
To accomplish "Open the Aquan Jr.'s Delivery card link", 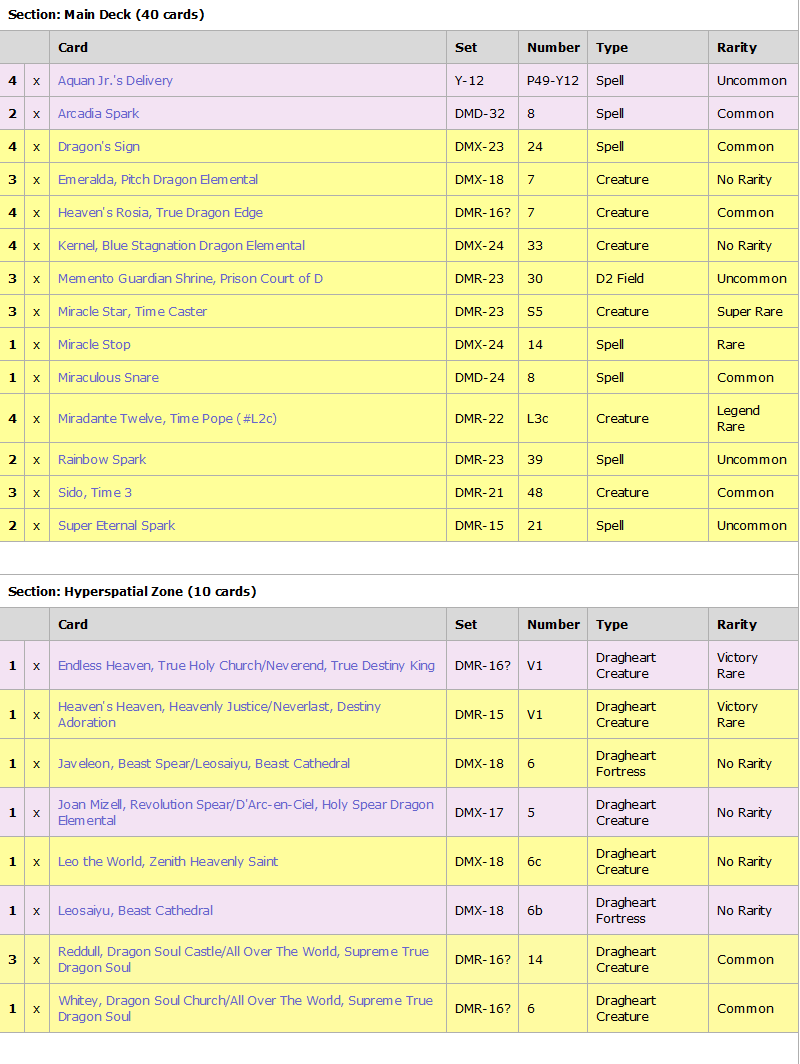I will (115, 81).
